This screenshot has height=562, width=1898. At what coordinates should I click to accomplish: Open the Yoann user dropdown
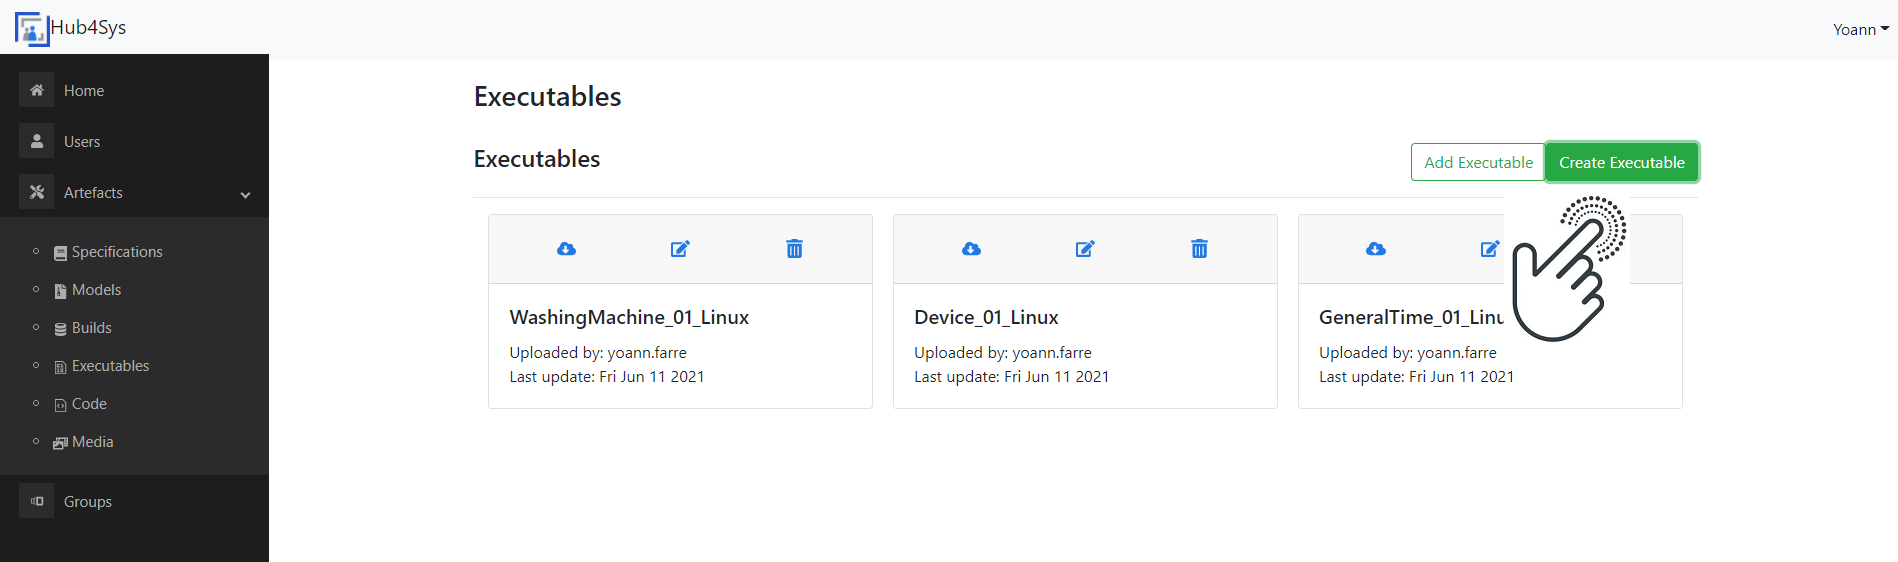[1860, 29]
